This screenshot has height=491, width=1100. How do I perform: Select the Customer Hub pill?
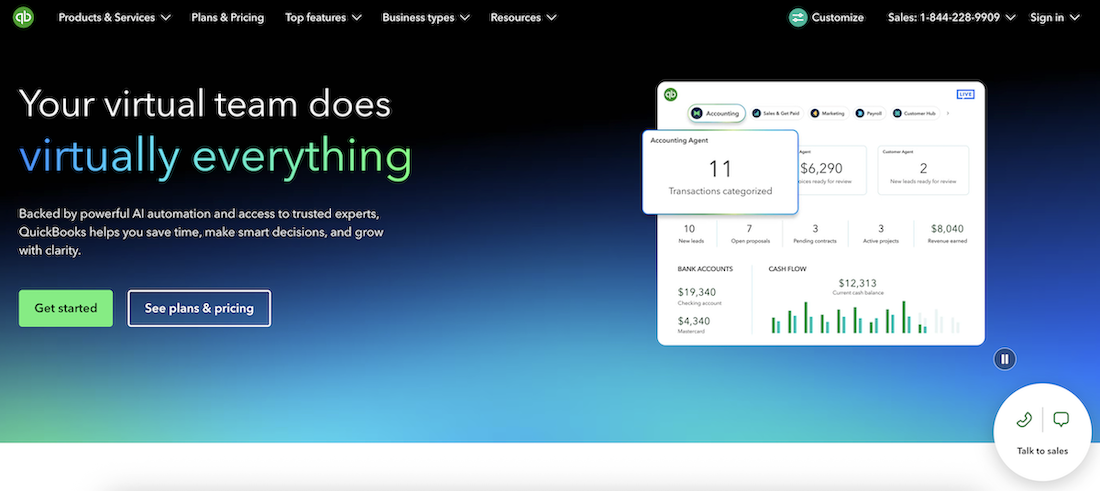coord(915,114)
